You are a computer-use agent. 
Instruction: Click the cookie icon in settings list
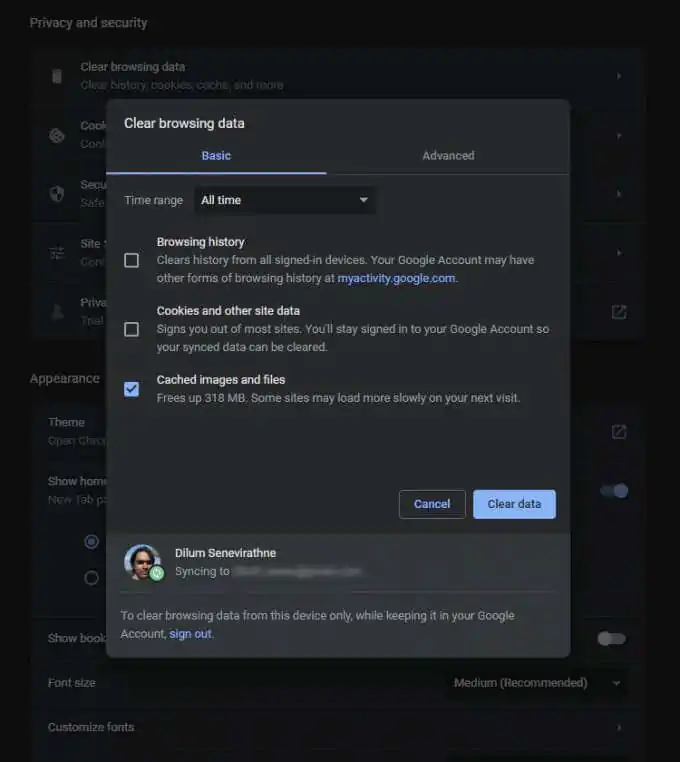point(57,136)
